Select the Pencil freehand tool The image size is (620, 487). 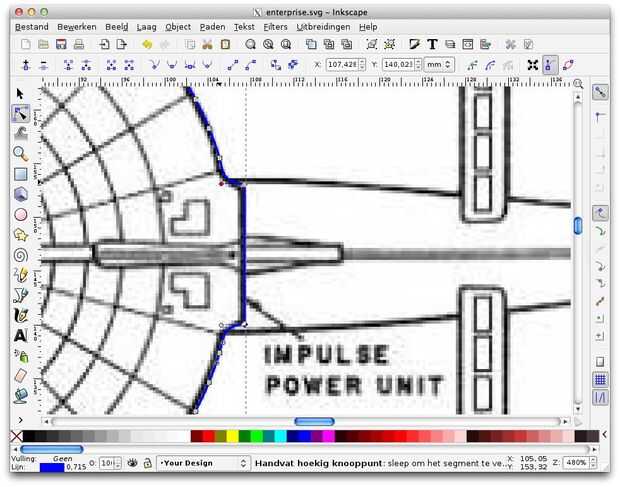(x=21, y=275)
